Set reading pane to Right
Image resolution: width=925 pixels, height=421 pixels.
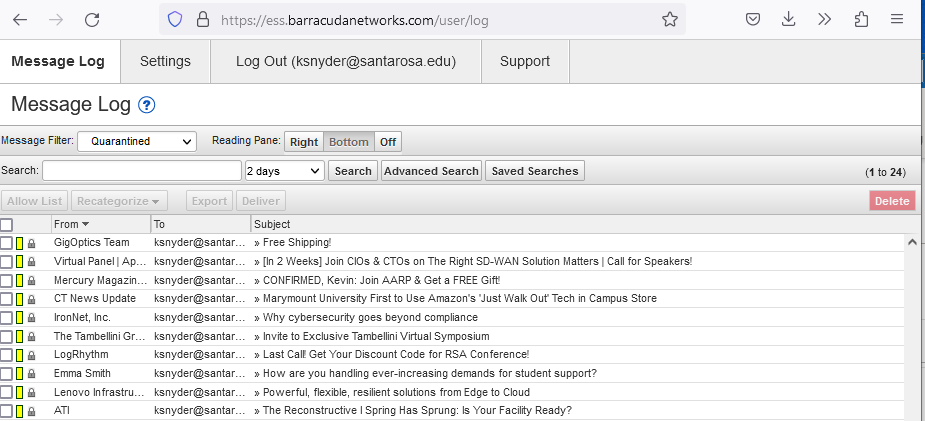[x=304, y=142]
